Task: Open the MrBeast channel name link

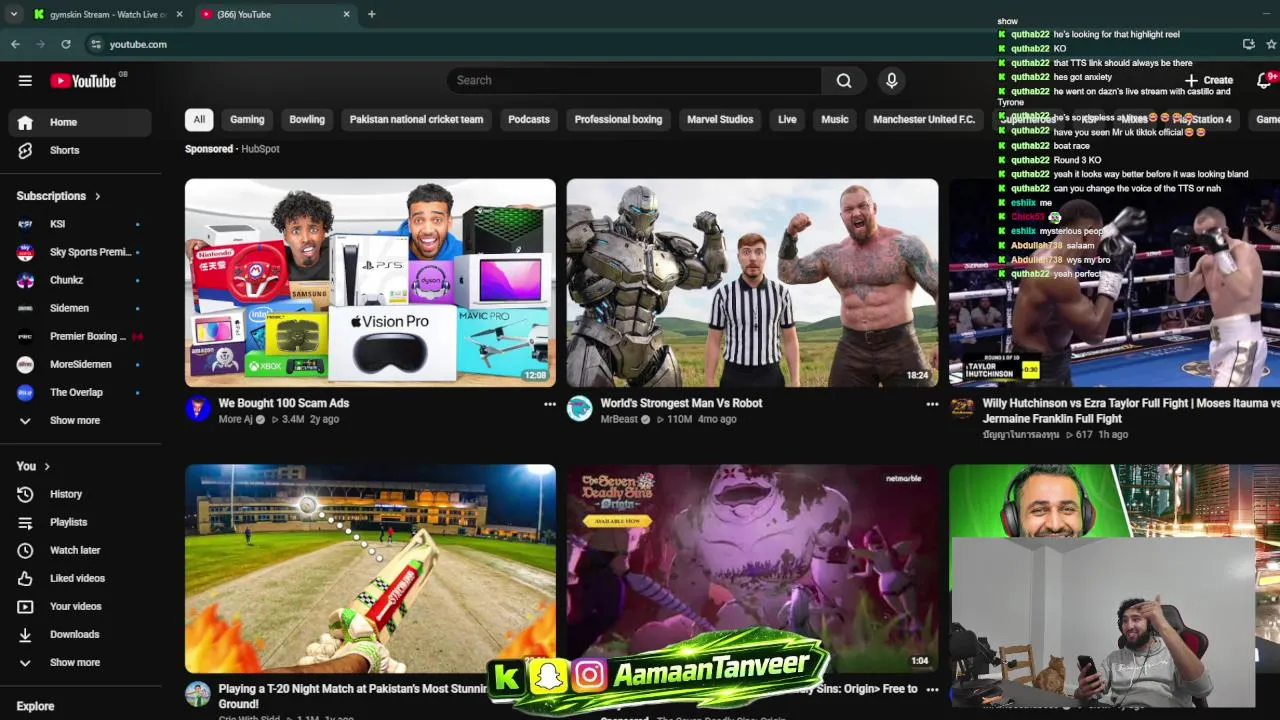Action: 619,419
